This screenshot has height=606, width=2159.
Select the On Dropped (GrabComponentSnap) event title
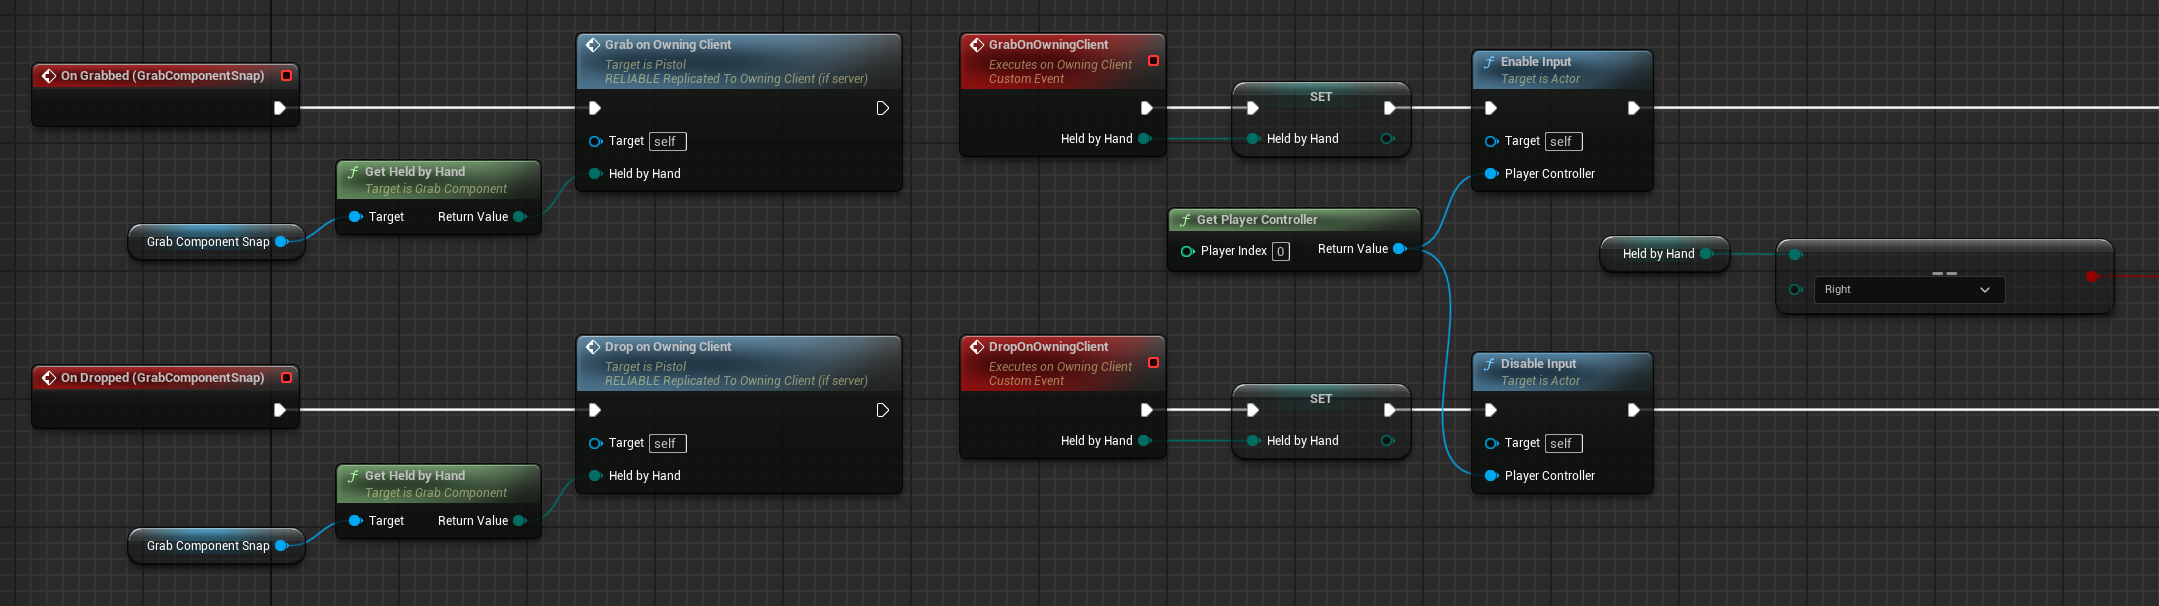click(x=162, y=378)
